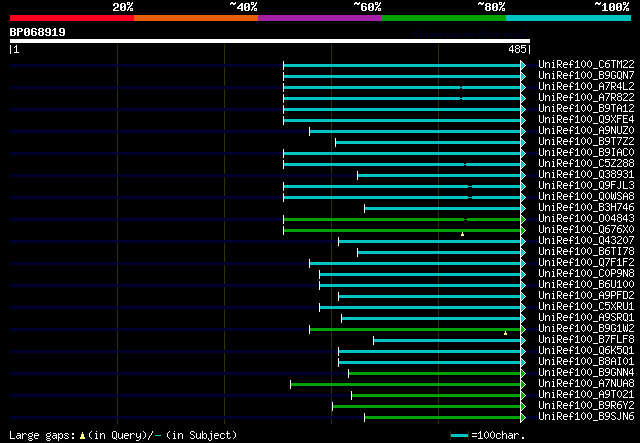Screen dimensions: 640x443
Task: Click the purple ~60% identity legend segment
Action: click(x=320, y=18)
